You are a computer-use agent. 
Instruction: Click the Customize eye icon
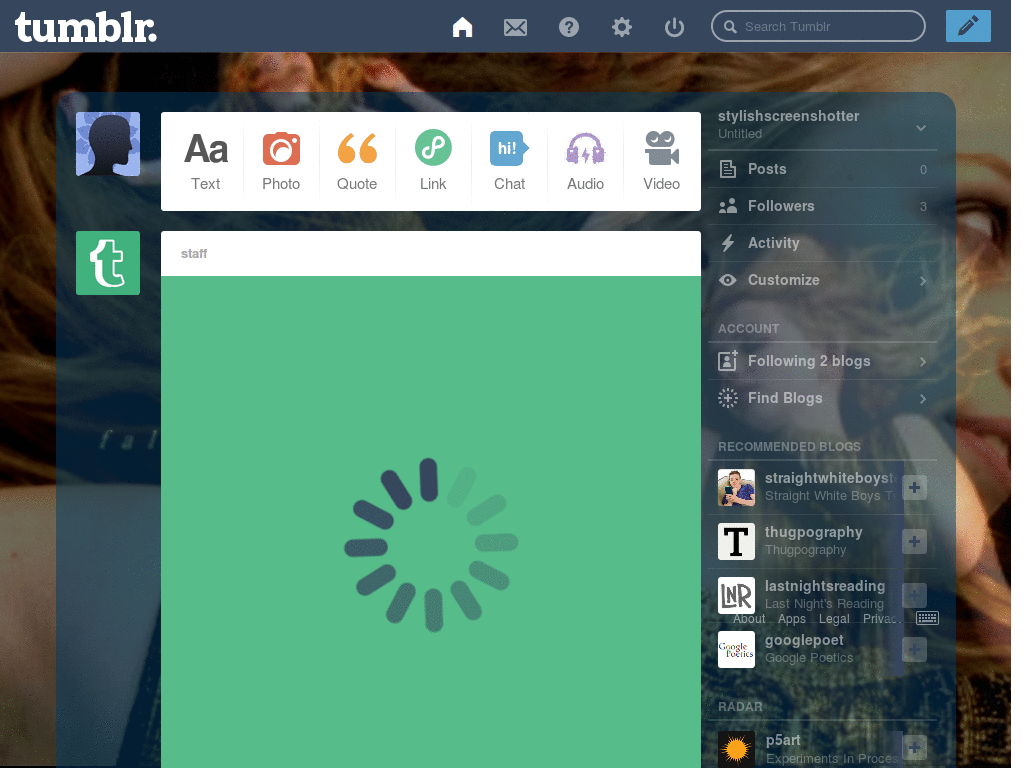point(728,280)
